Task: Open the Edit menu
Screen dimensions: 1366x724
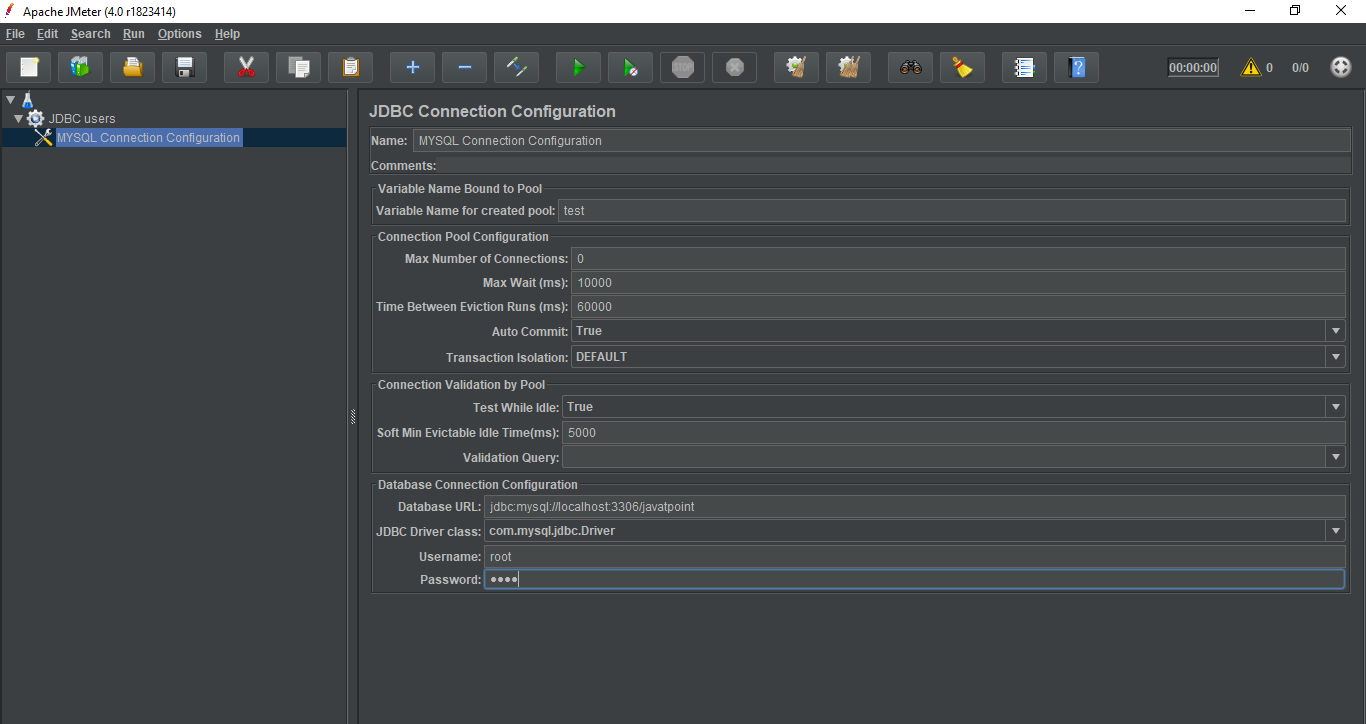Action: (x=48, y=34)
